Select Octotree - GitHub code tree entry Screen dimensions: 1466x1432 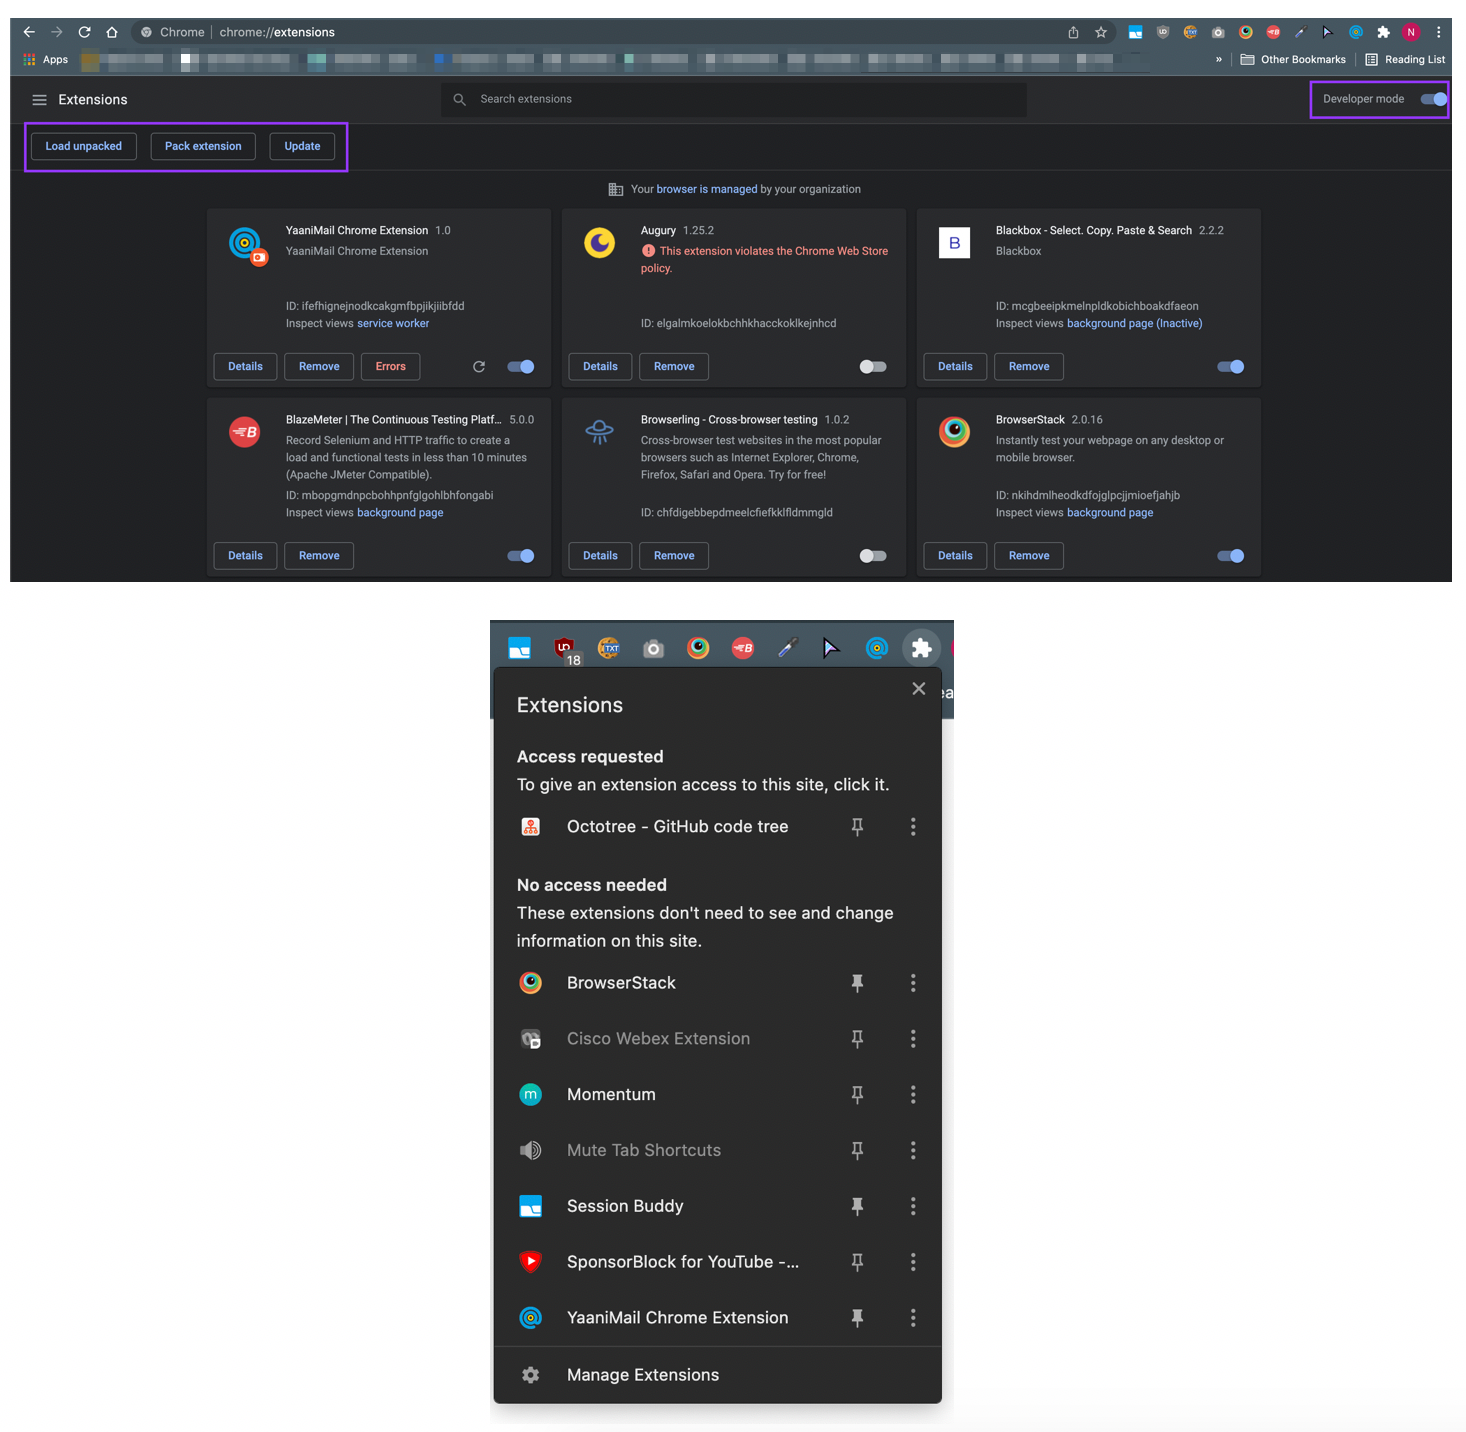pos(677,827)
